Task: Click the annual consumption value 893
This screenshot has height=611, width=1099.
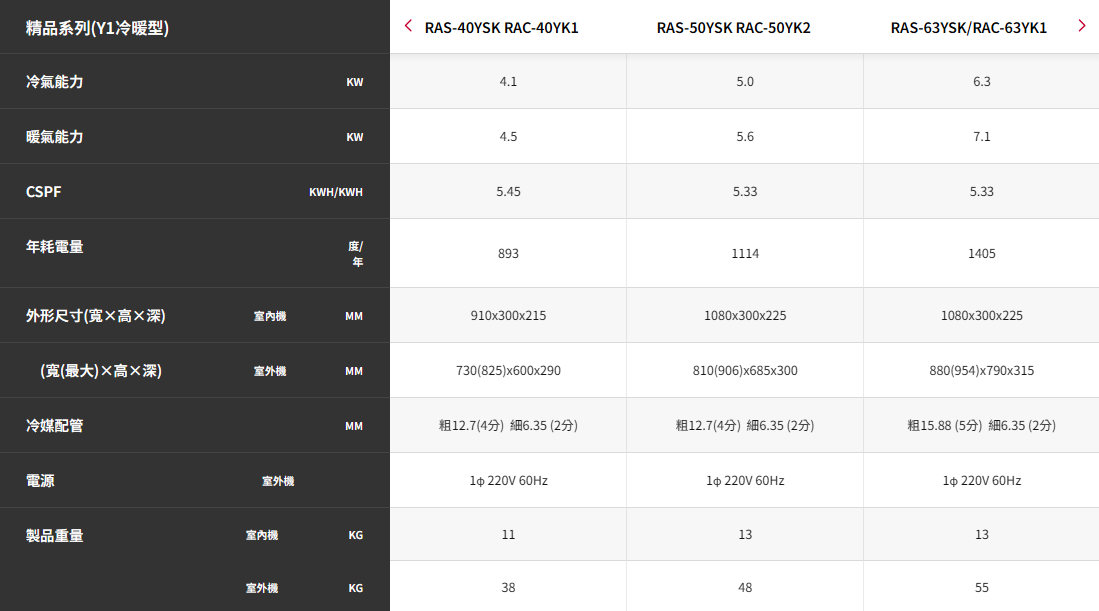Action: pos(508,254)
